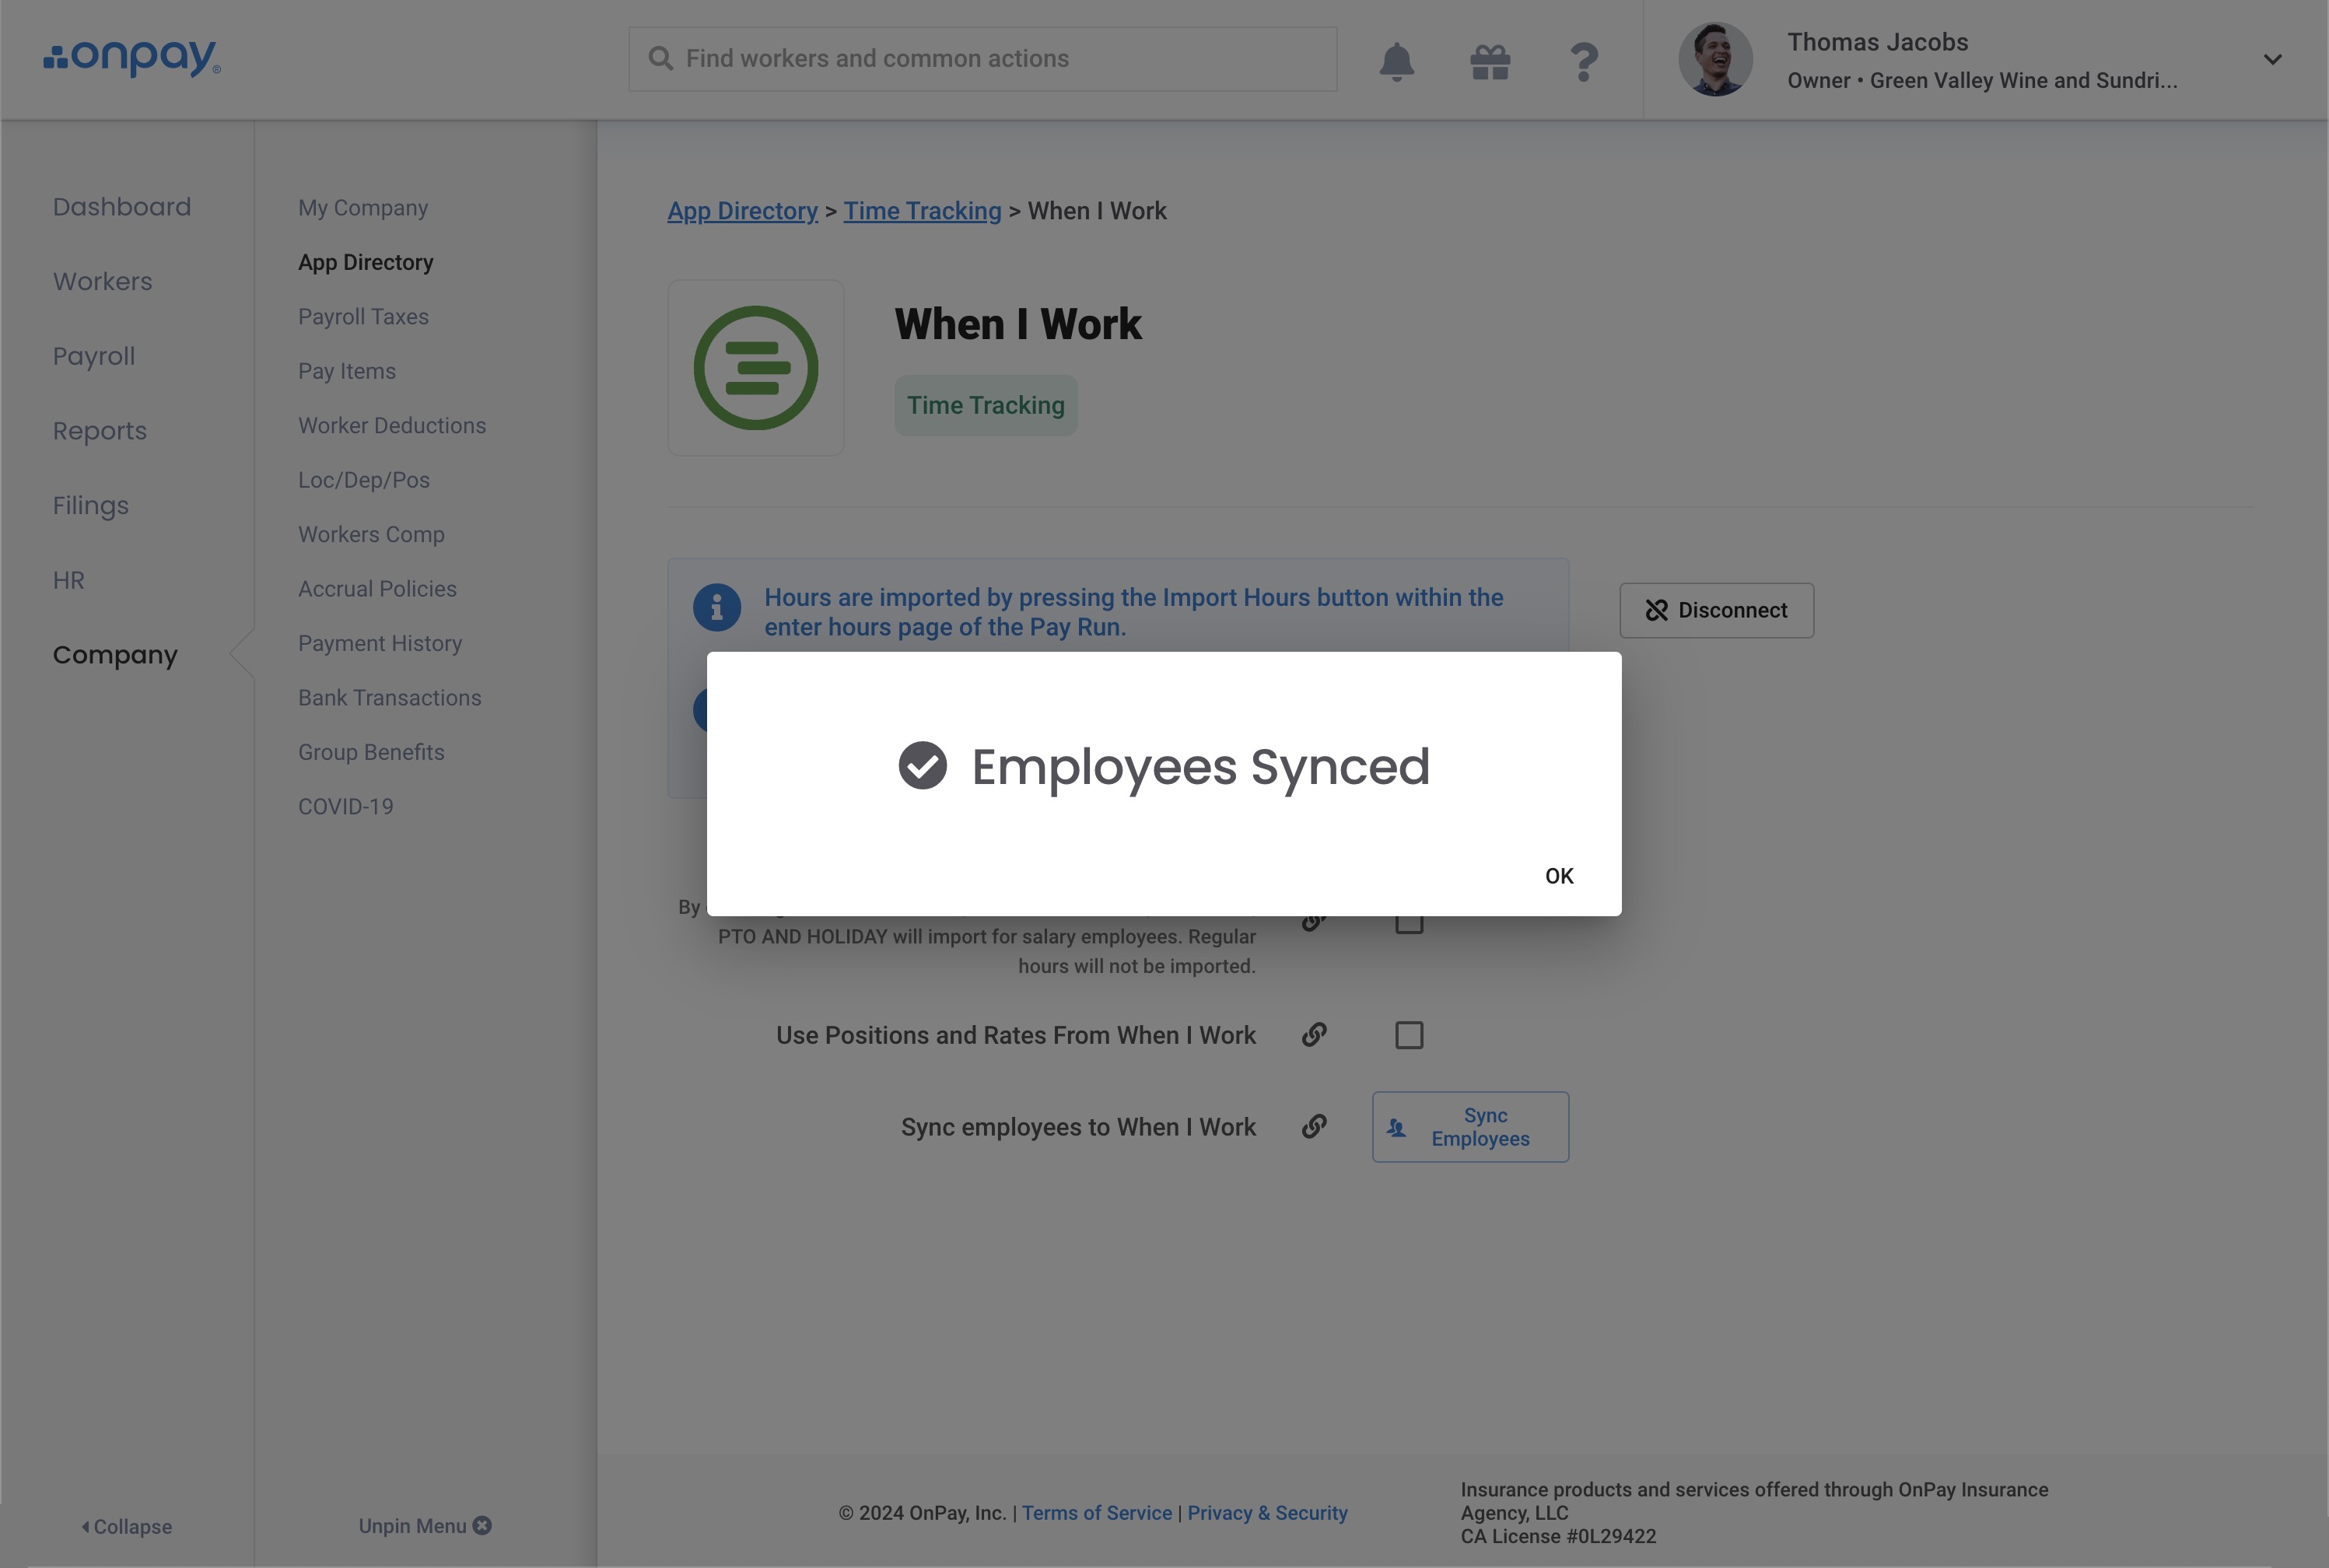Screen dimensions: 2329x1568
Task: Open Privacy & Security footer link
Action: tap(1267, 1513)
